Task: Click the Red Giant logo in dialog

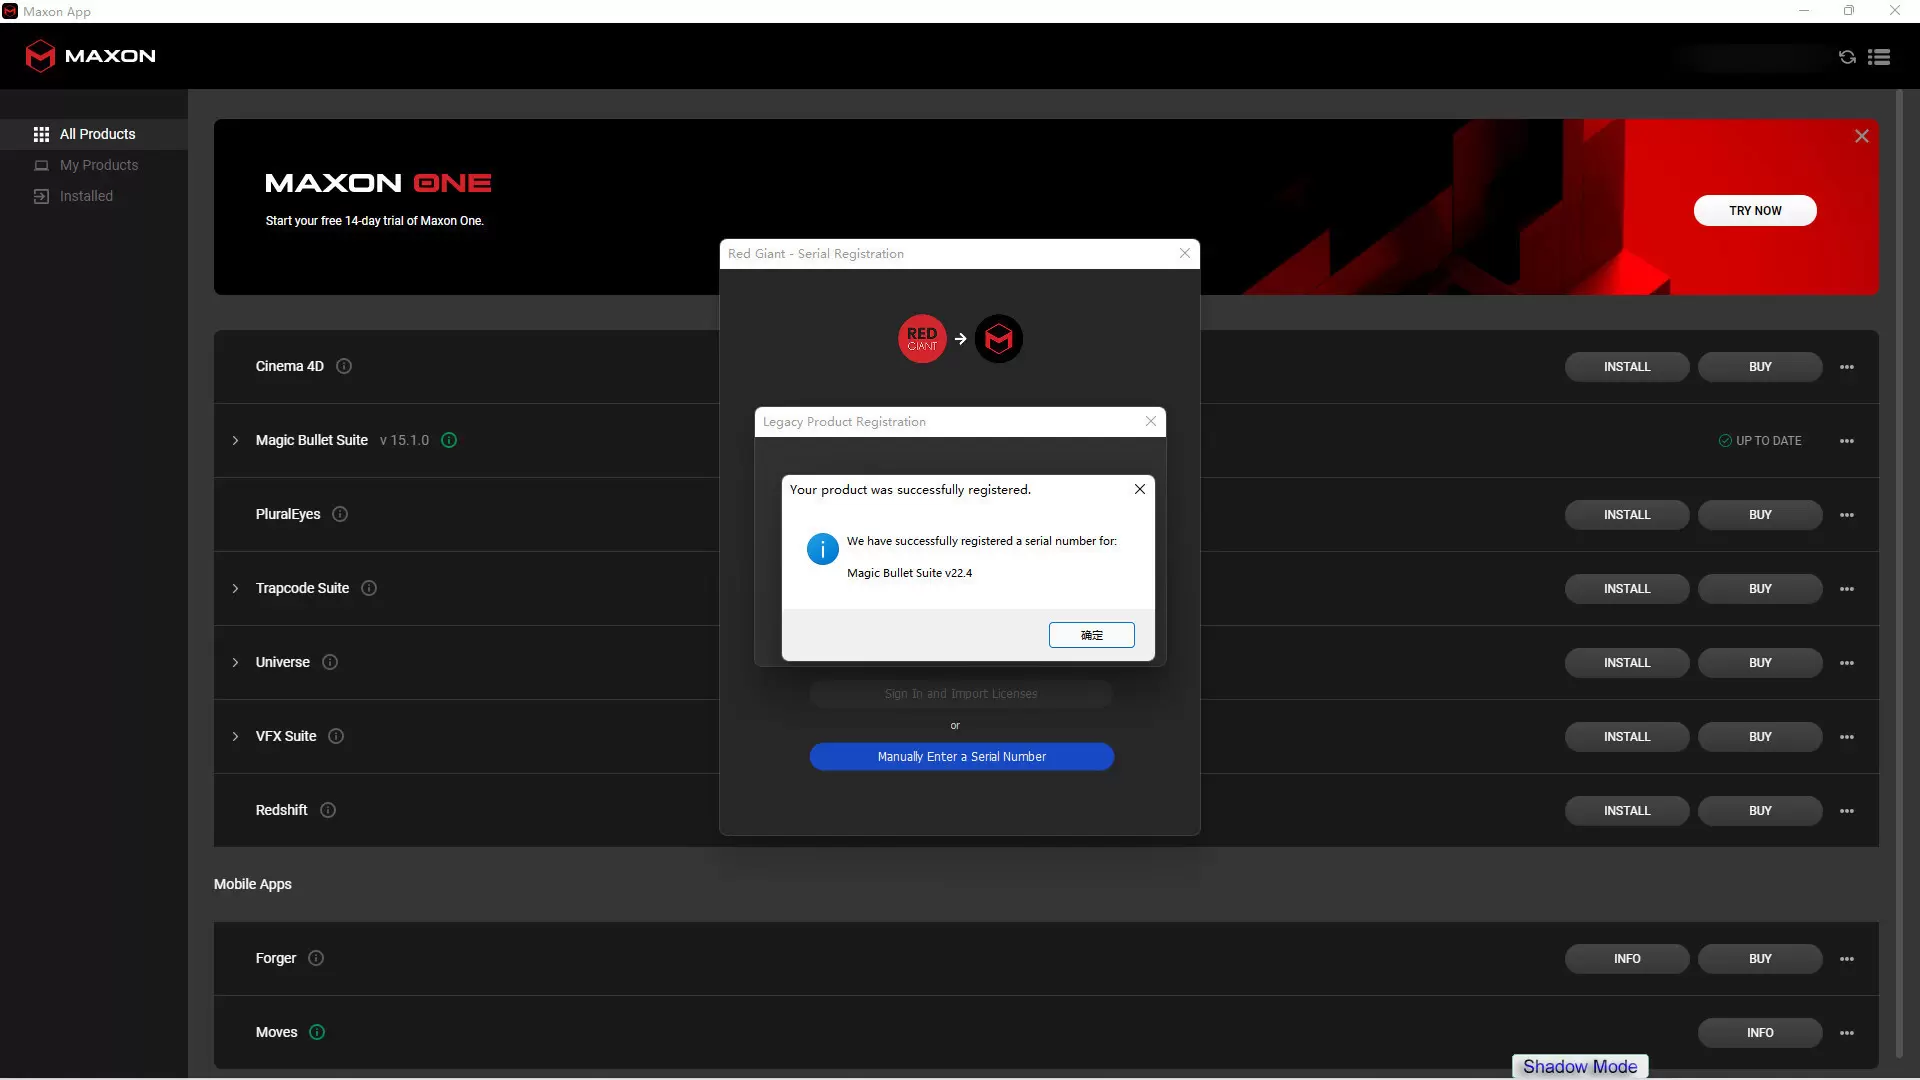Action: (x=922, y=339)
